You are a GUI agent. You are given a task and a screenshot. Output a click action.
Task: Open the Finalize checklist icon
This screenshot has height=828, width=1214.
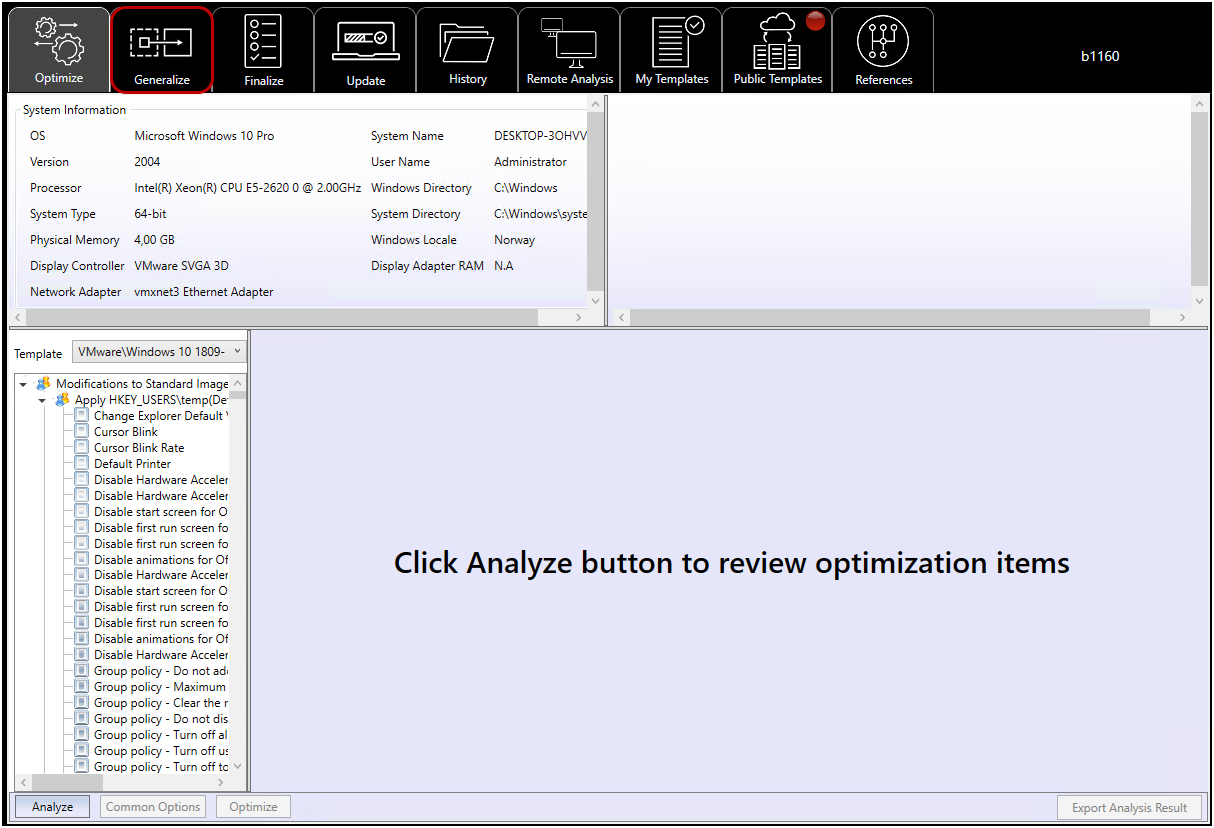coord(263,41)
